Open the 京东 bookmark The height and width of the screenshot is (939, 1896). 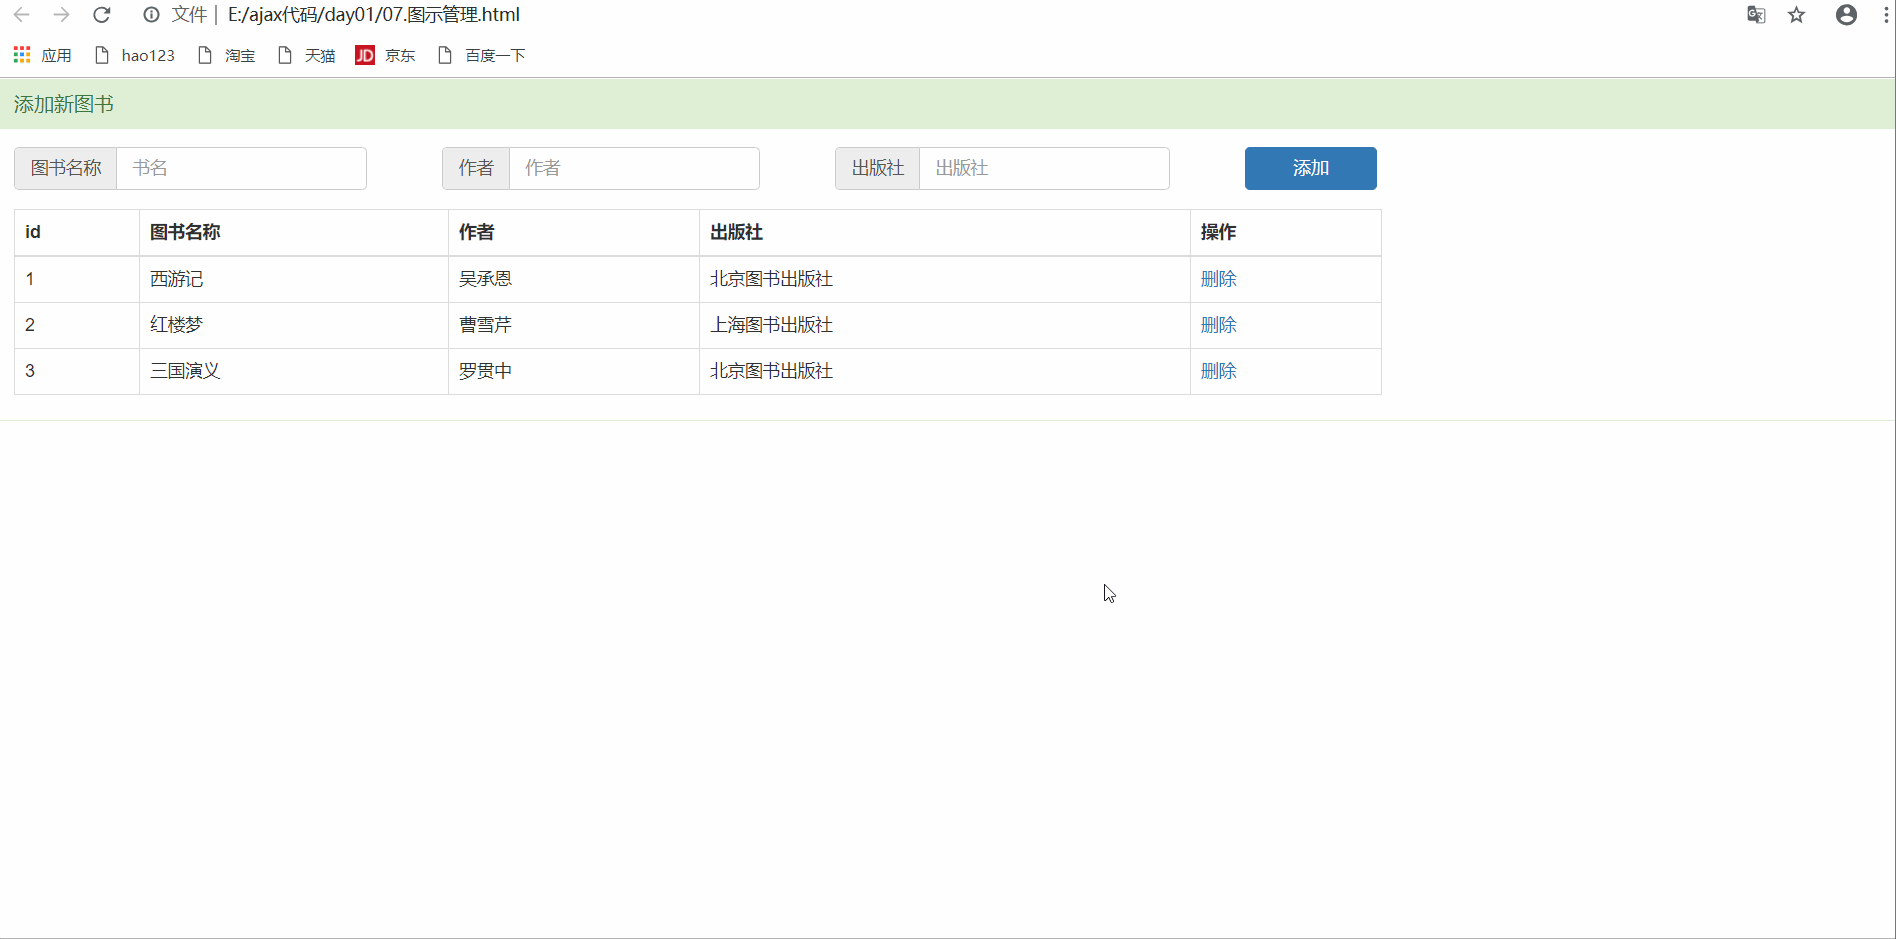(385, 55)
